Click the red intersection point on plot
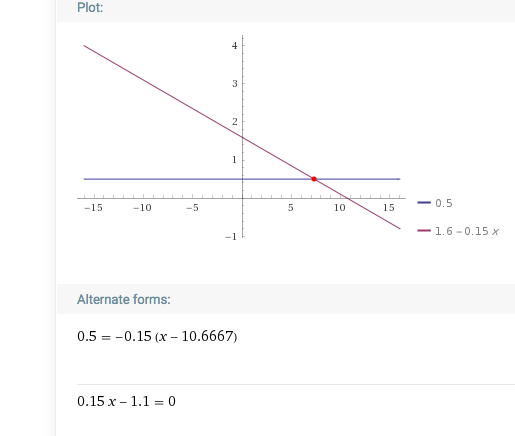This screenshot has width=515, height=436. point(314,179)
